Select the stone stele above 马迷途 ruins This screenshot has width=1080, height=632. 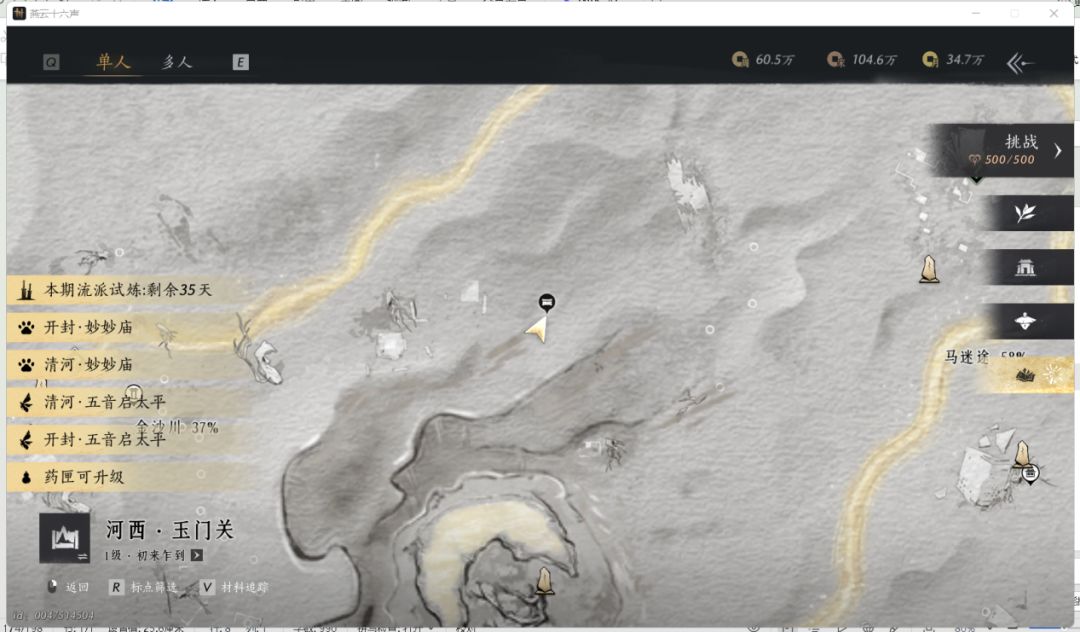click(x=1022, y=453)
